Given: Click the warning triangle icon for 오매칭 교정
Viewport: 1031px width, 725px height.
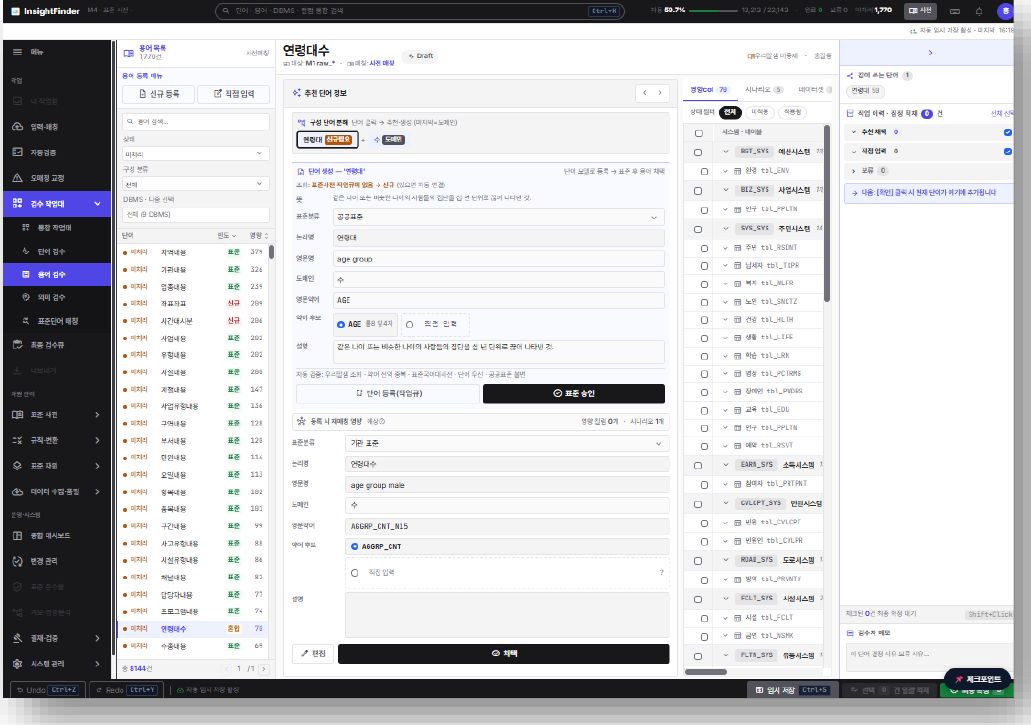Looking at the screenshot, I should [18, 177].
